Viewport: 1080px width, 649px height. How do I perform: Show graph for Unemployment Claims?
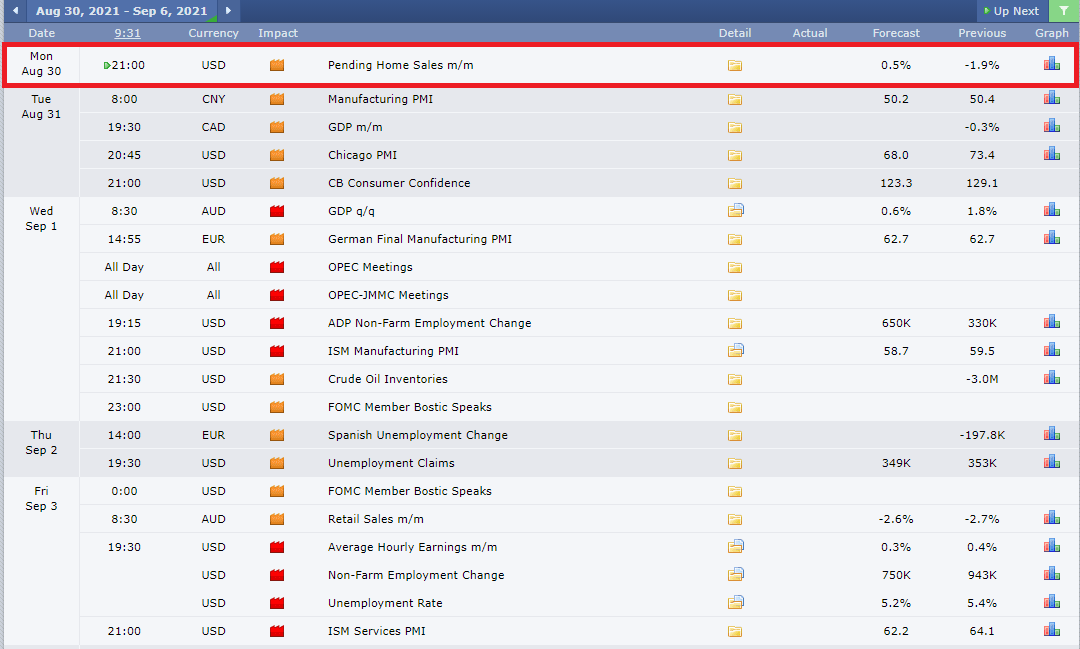coord(1052,462)
